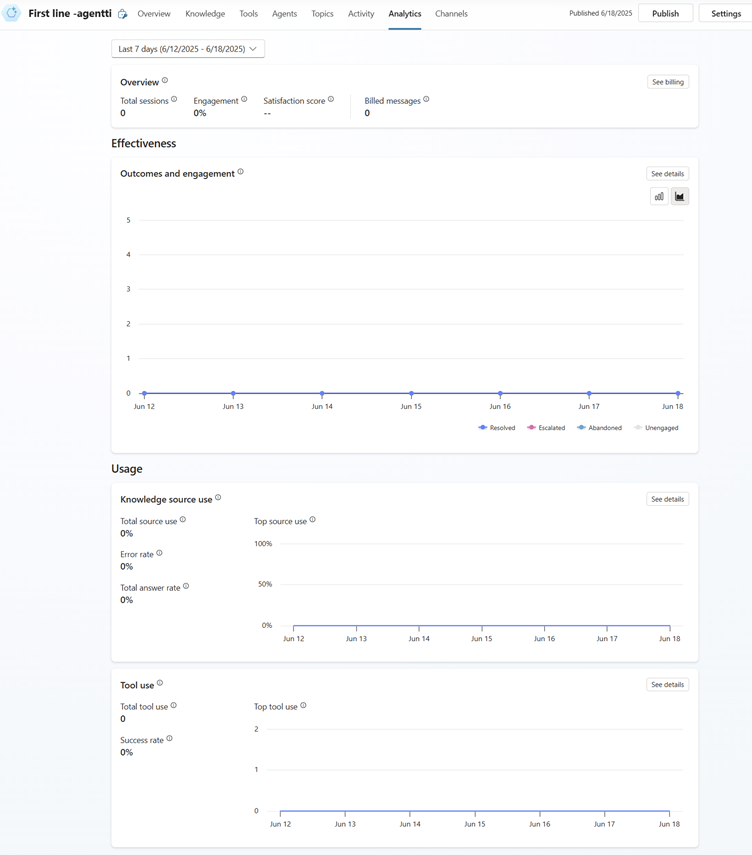Open the Channels tab
The height and width of the screenshot is (855, 752).
(x=451, y=14)
